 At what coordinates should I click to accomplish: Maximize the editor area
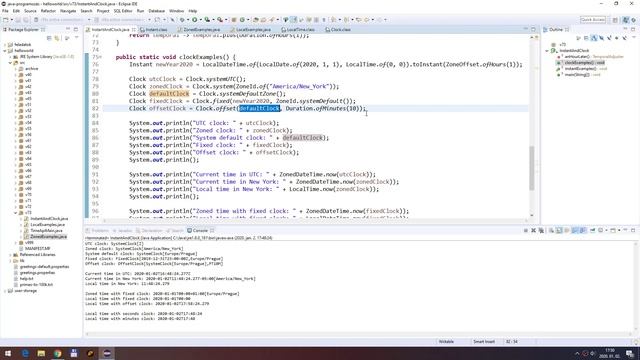(533, 29)
